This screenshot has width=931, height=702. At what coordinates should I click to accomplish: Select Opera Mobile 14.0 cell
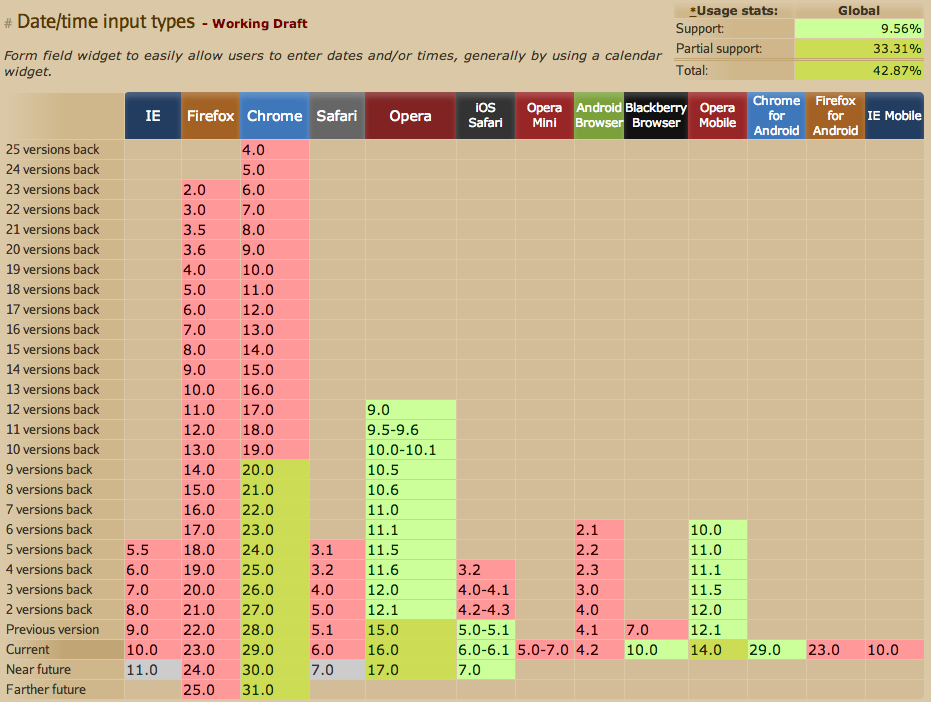click(x=717, y=650)
